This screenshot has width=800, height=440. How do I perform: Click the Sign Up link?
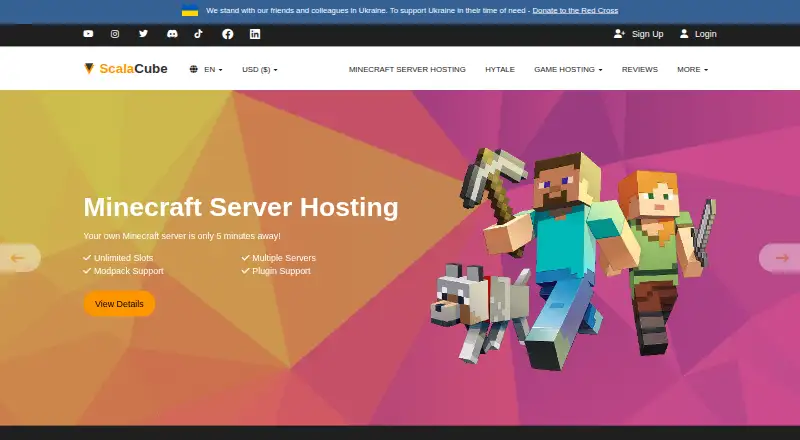638,34
